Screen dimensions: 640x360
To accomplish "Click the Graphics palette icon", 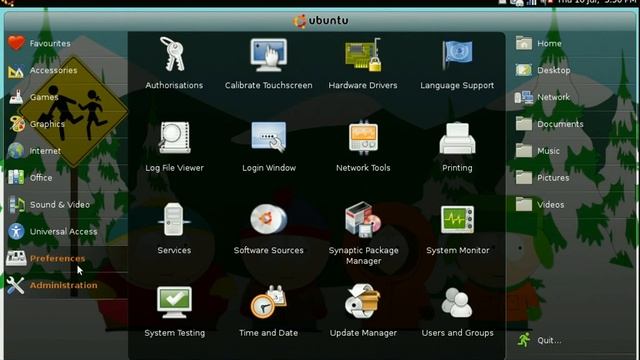I will pos(16,124).
